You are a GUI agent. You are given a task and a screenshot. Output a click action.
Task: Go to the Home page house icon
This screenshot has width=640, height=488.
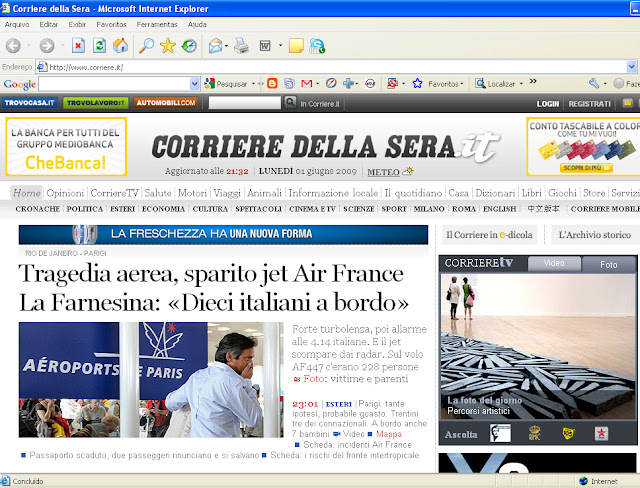point(120,45)
